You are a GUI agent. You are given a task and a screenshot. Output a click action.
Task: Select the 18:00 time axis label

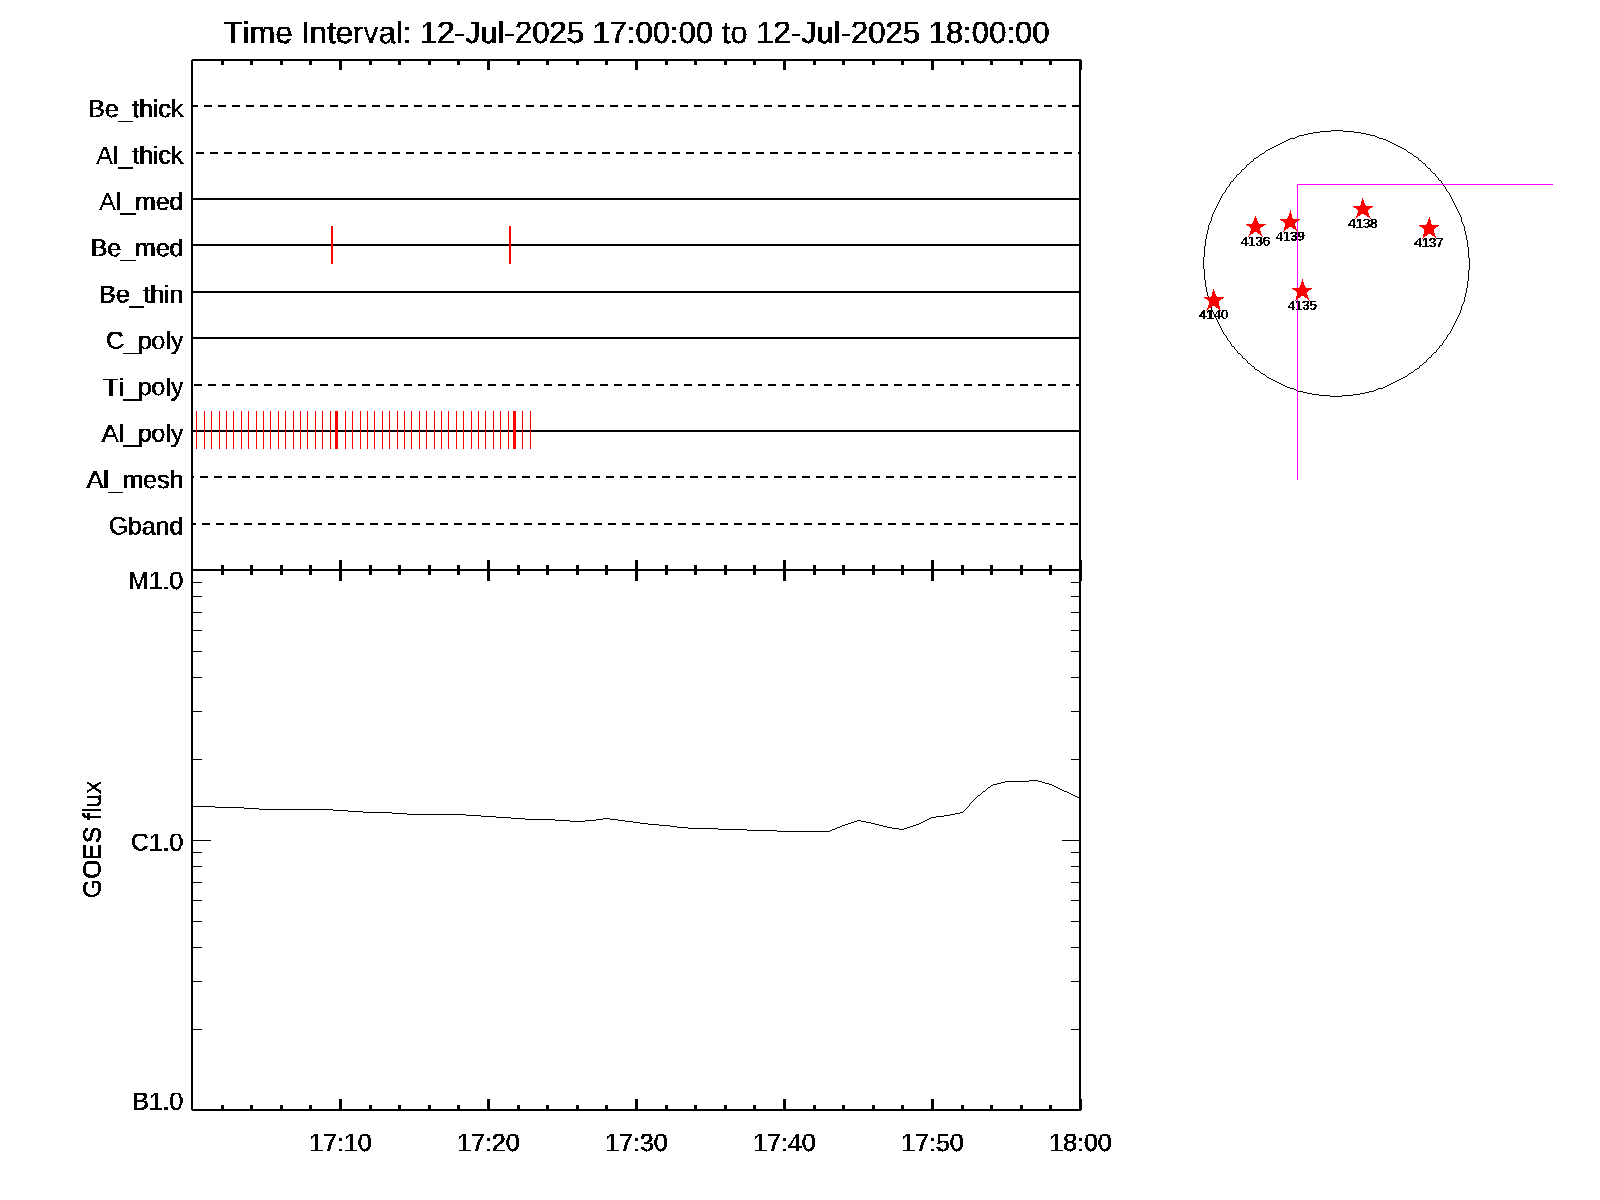1080,1143
